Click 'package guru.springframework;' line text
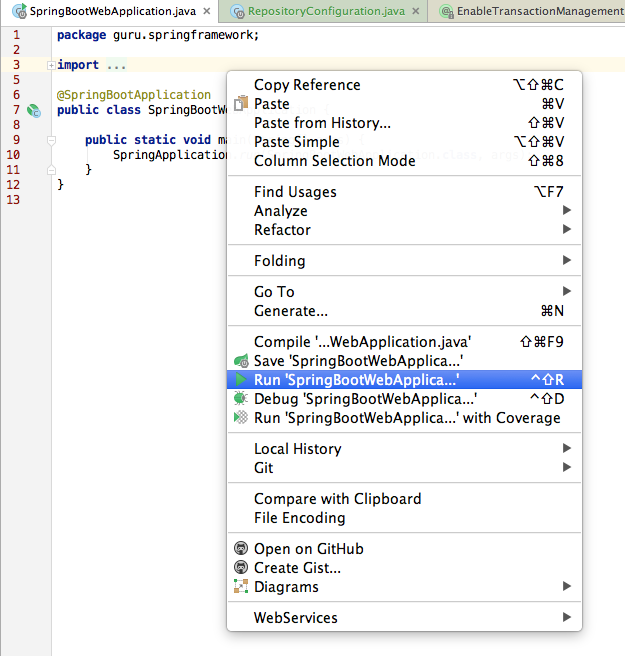 click(x=158, y=35)
